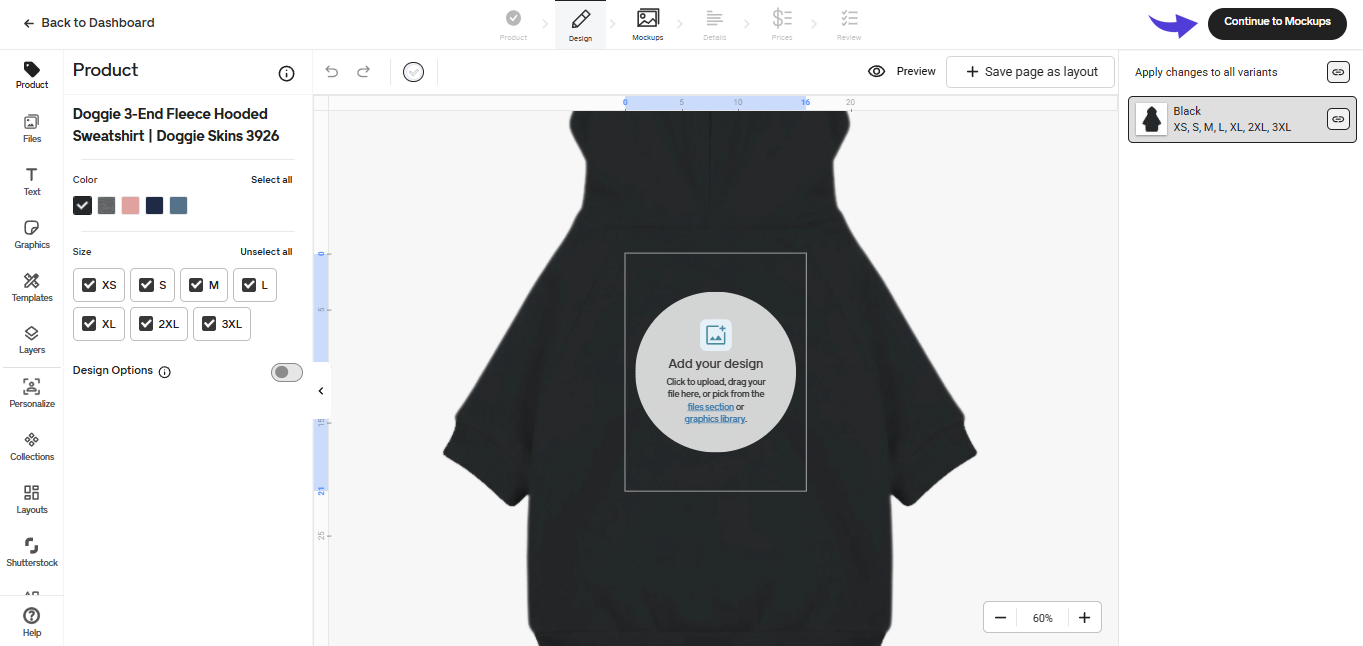The height and width of the screenshot is (646, 1363).
Task: Select the navy color swatch
Action: [x=154, y=205]
